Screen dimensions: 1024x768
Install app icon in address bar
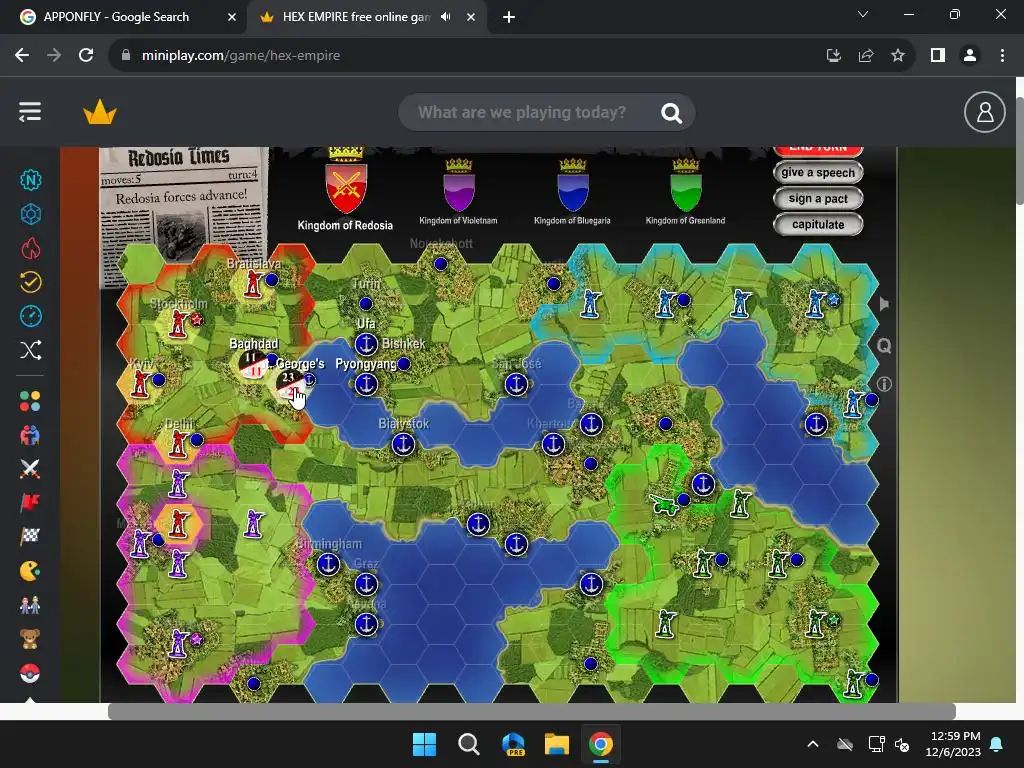(834, 56)
